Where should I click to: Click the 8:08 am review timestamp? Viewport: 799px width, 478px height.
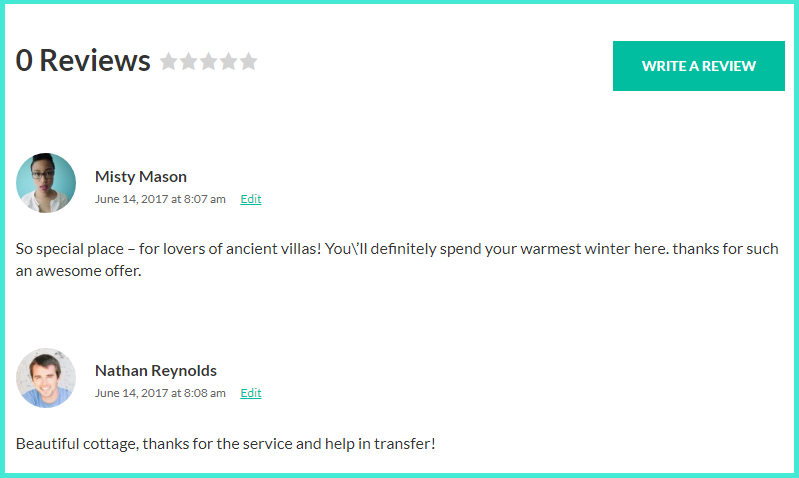pos(204,393)
